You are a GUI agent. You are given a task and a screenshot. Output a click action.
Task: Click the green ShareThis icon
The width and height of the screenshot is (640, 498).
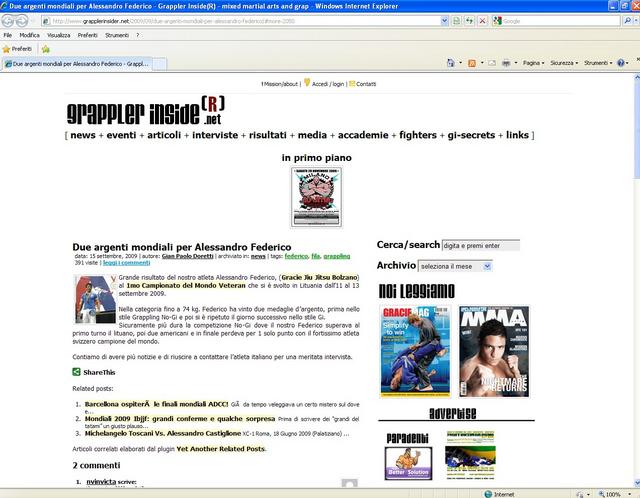pos(77,372)
